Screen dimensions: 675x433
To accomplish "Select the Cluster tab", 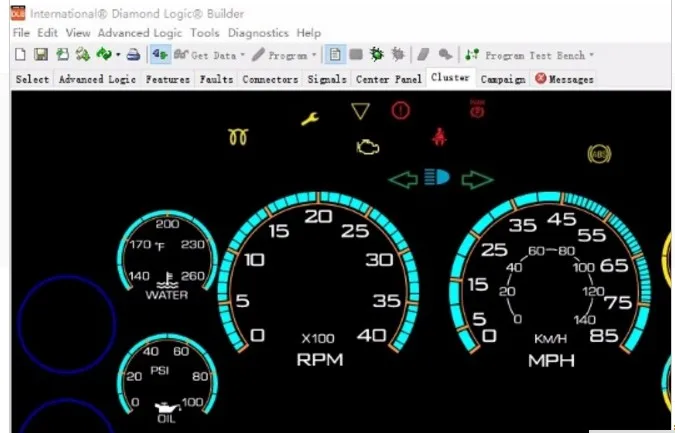I will (x=450, y=78).
